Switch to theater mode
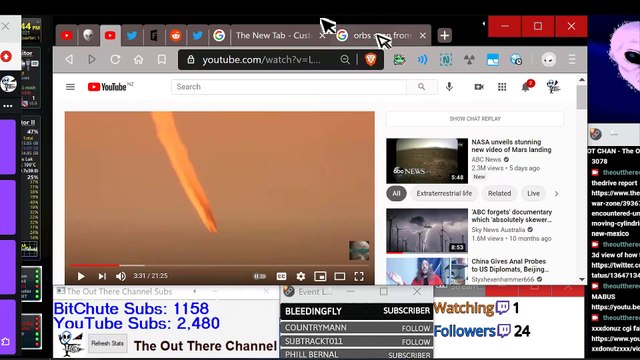Screen dimensions: 640x360 point(340,276)
